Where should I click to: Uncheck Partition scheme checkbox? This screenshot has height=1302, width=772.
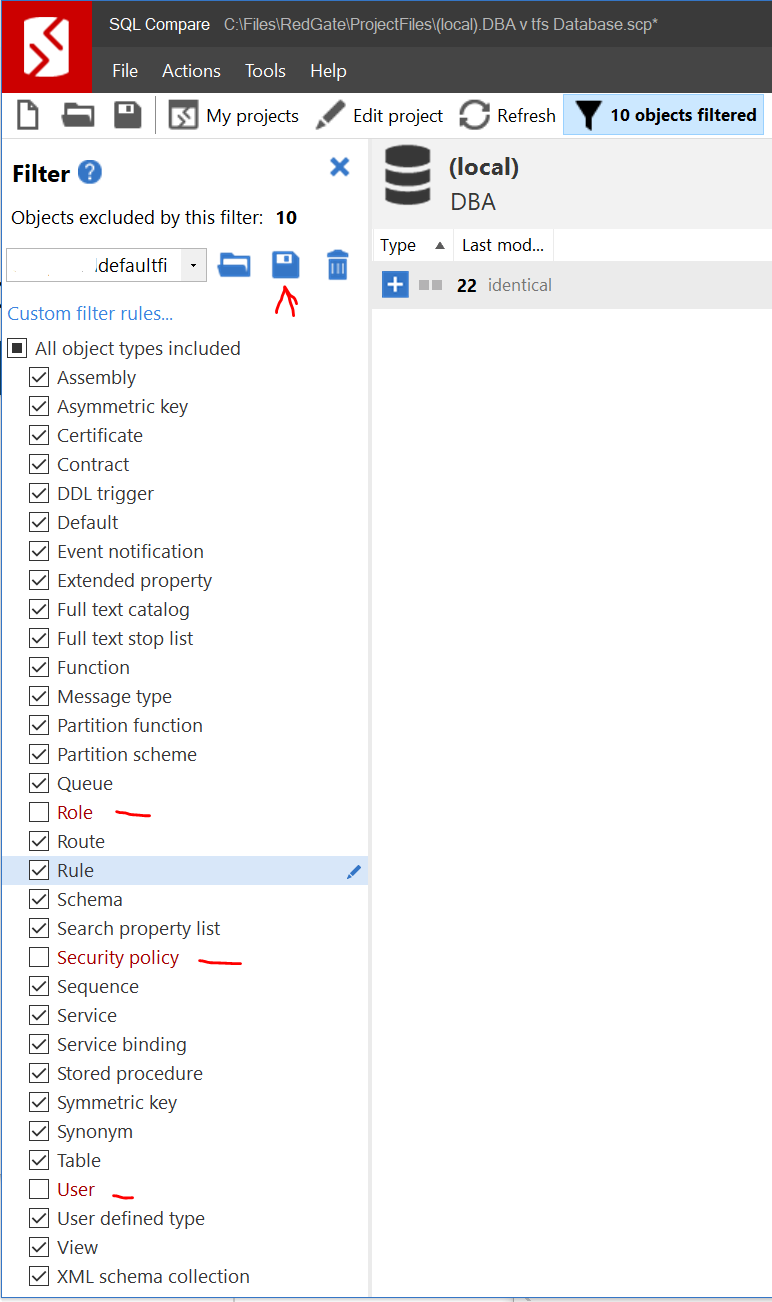[39, 755]
